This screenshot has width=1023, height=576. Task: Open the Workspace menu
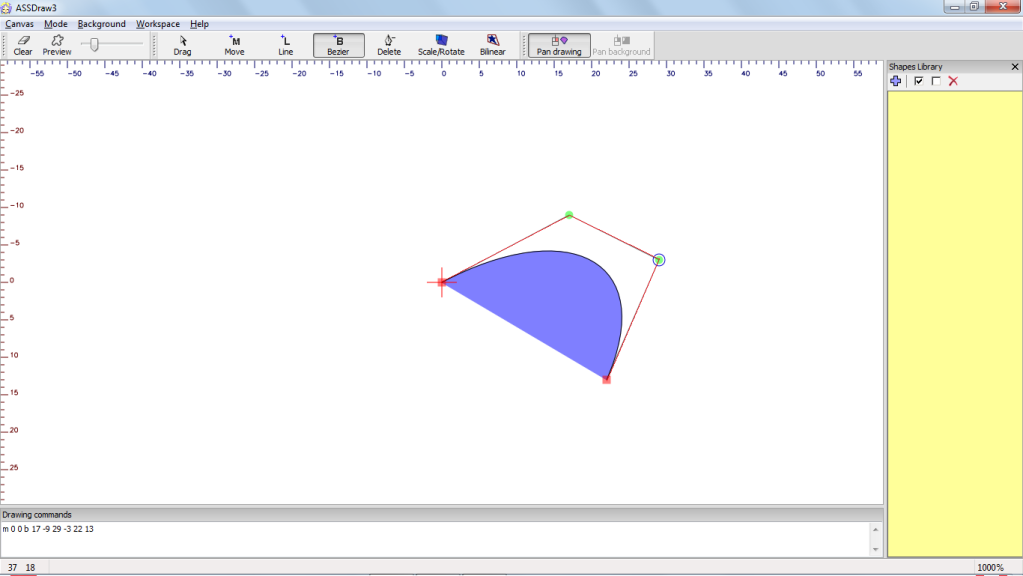(158, 24)
